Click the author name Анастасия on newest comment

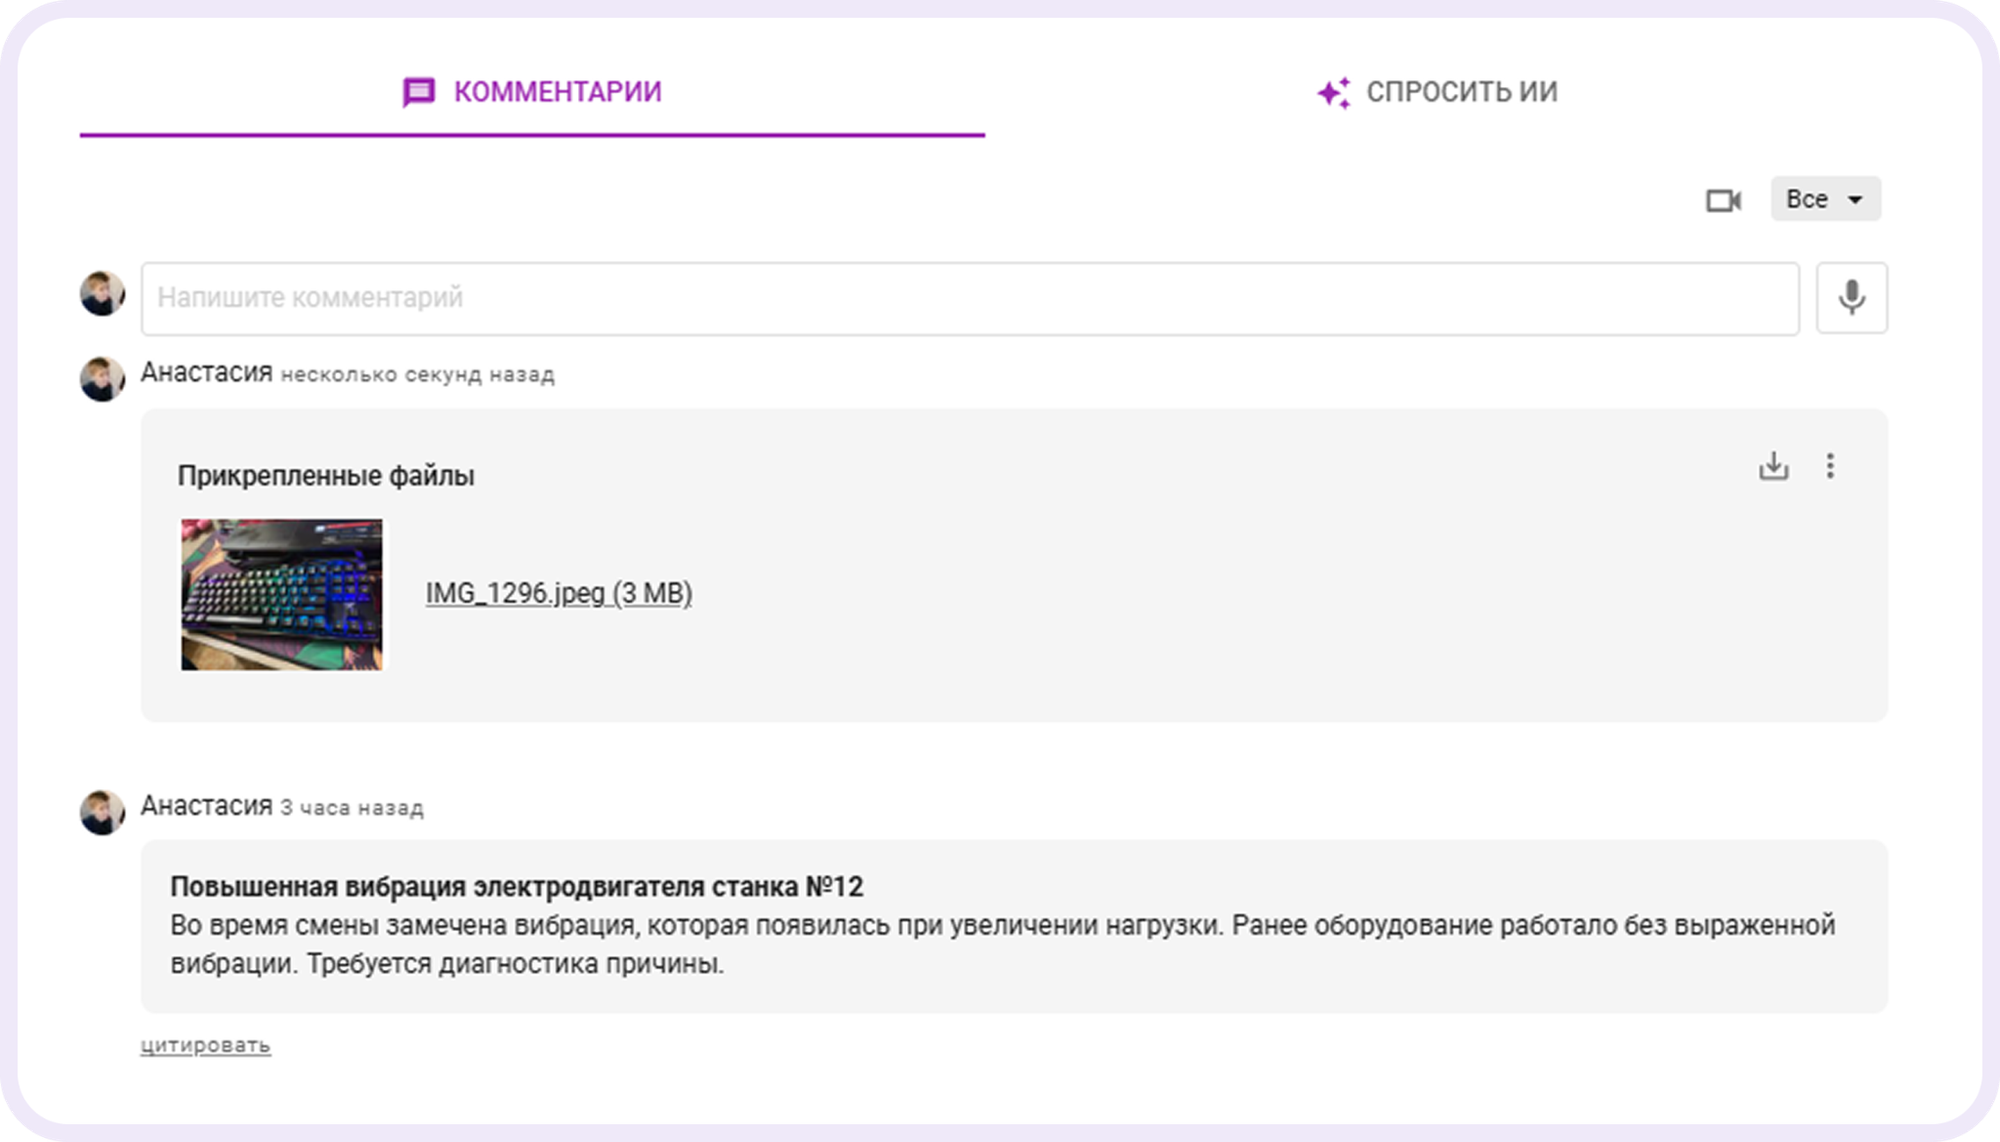(x=206, y=372)
